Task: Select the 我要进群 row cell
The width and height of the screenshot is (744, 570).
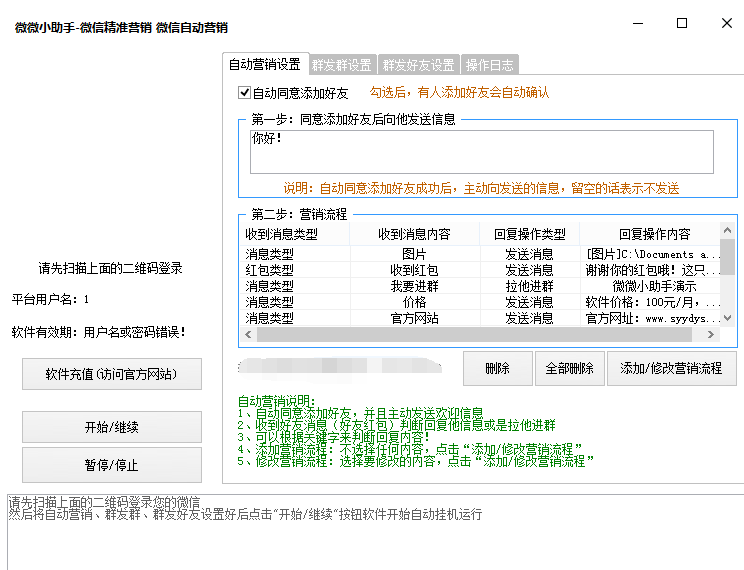Action: tap(414, 286)
